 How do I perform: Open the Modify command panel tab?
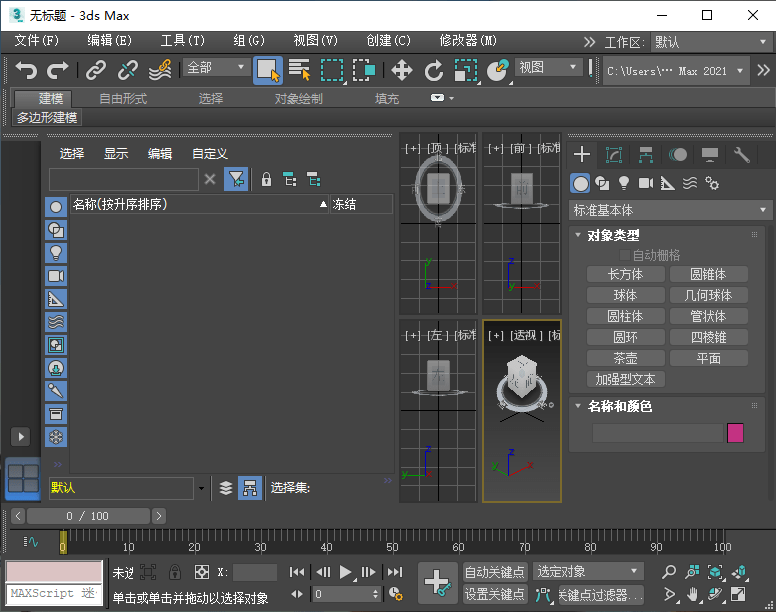click(614, 155)
